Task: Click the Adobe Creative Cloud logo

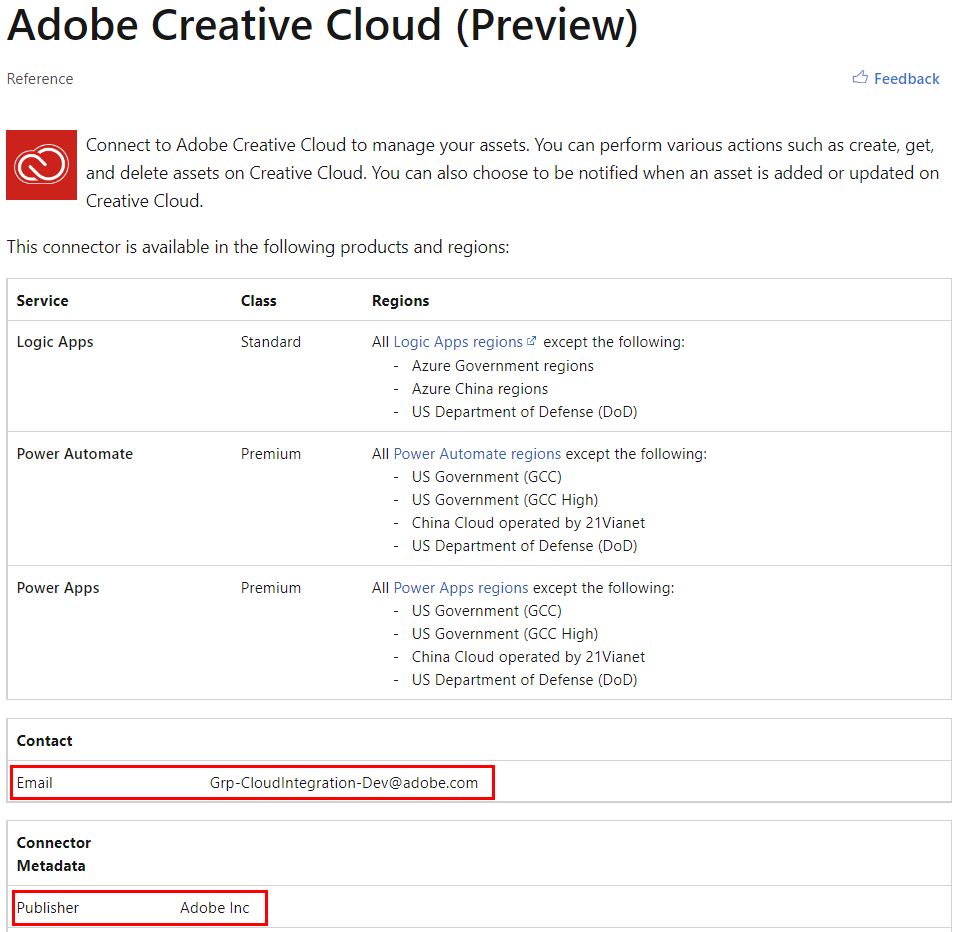Action: pos(42,165)
